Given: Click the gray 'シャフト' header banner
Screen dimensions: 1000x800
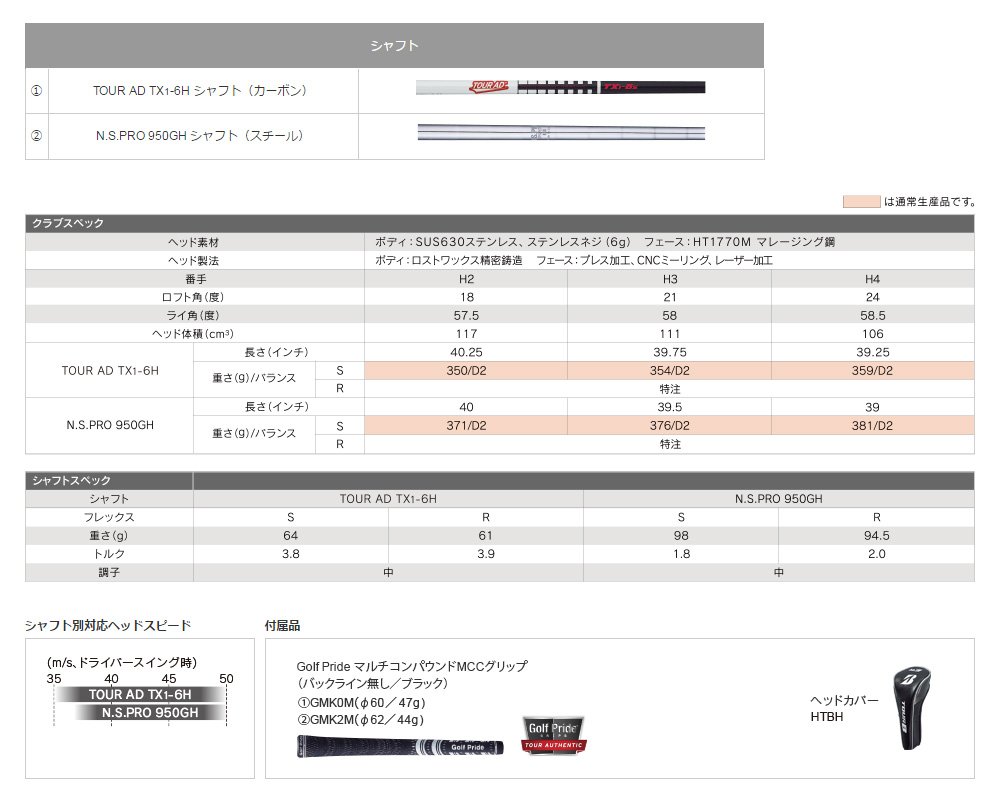Looking at the screenshot, I should (394, 45).
